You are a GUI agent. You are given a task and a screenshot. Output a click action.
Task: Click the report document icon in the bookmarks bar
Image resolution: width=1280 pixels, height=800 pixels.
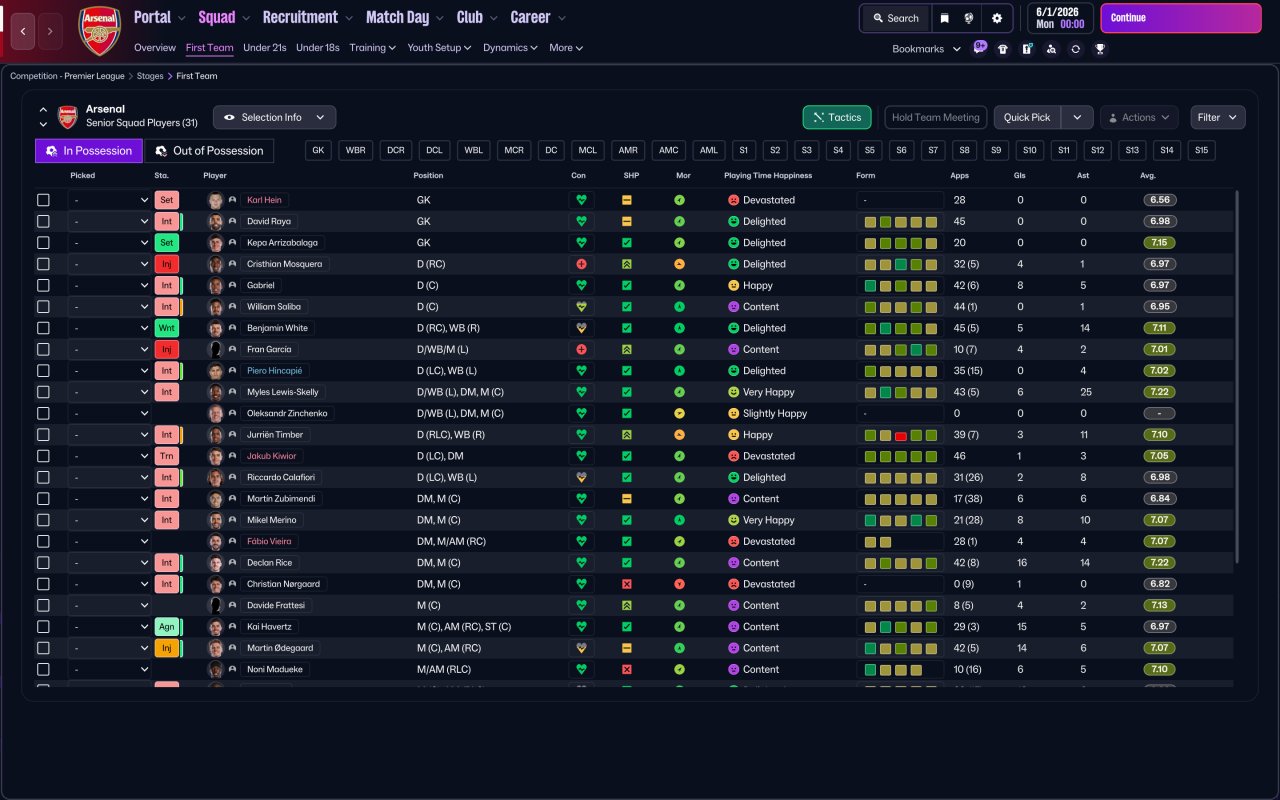tap(1027, 49)
